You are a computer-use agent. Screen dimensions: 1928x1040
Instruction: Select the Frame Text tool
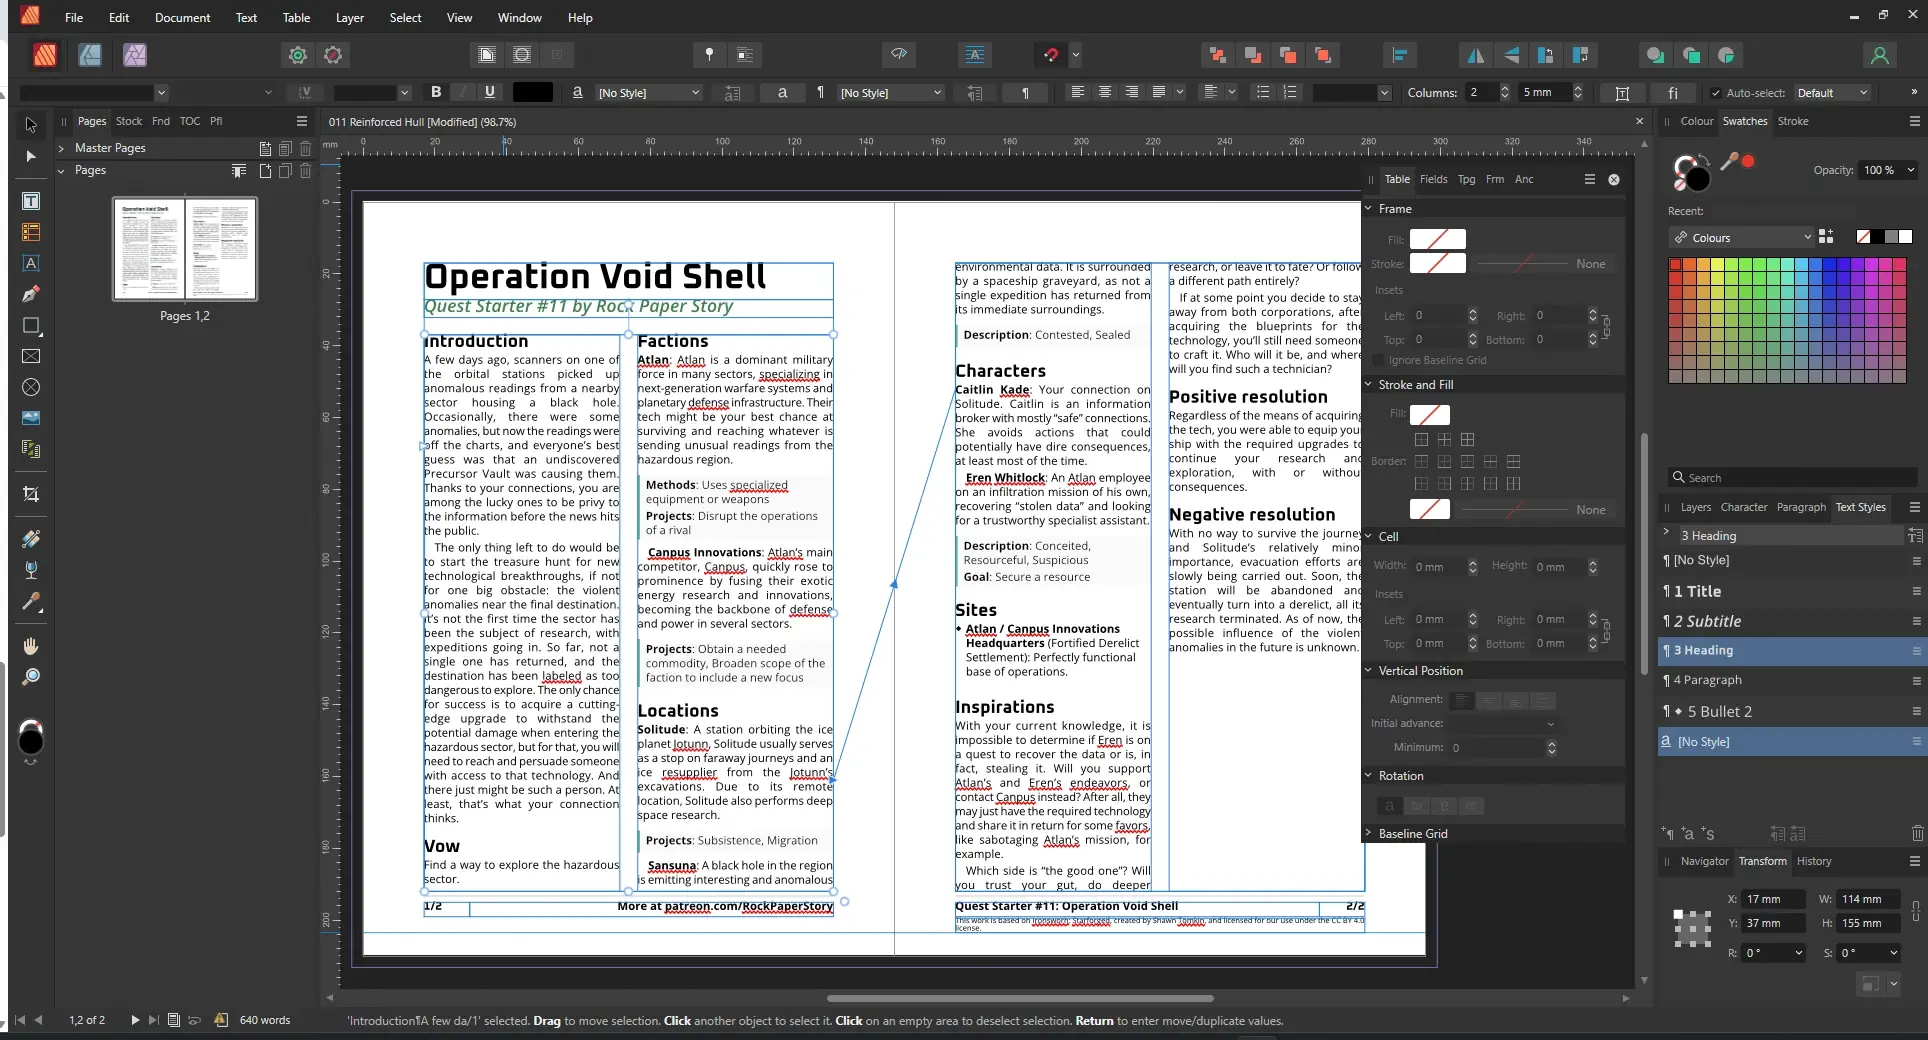(x=31, y=201)
